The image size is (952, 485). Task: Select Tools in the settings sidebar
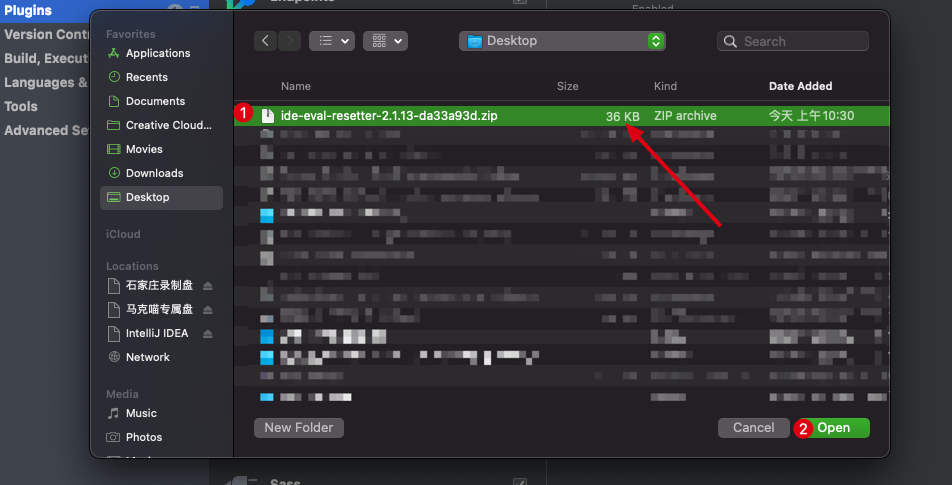tap(21, 106)
